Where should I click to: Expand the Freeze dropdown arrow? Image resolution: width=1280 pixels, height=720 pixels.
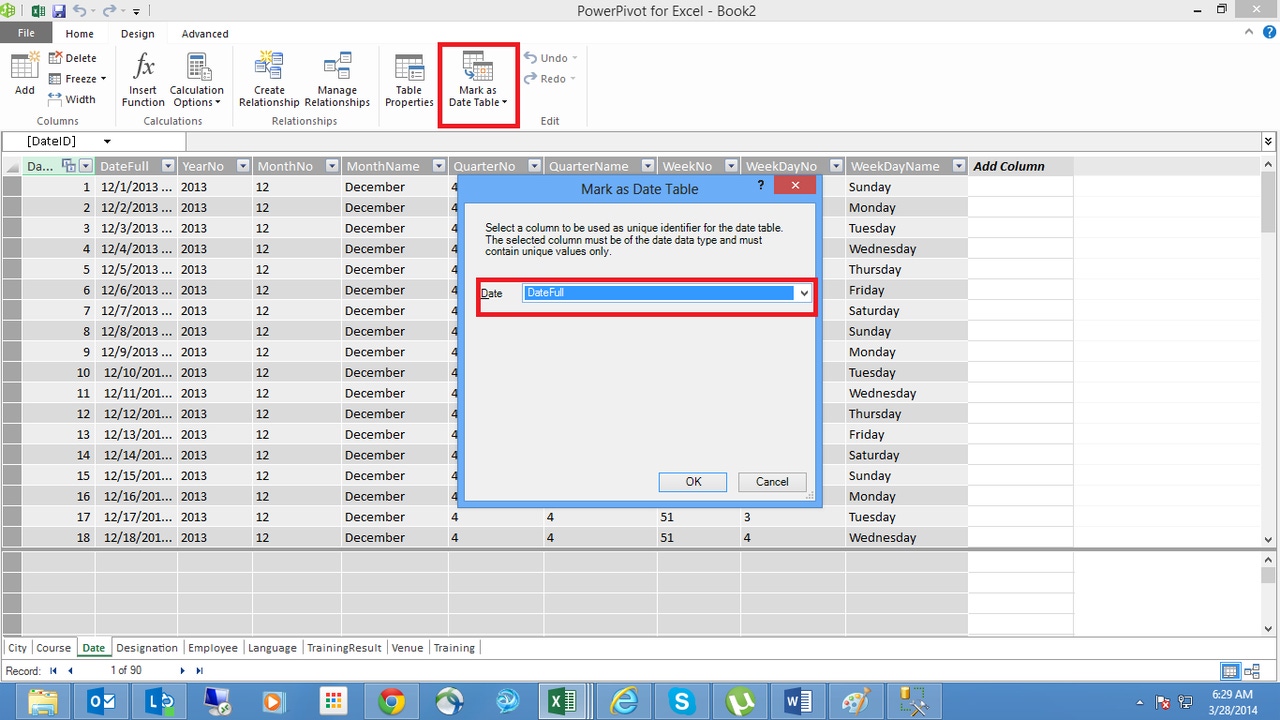101,78
